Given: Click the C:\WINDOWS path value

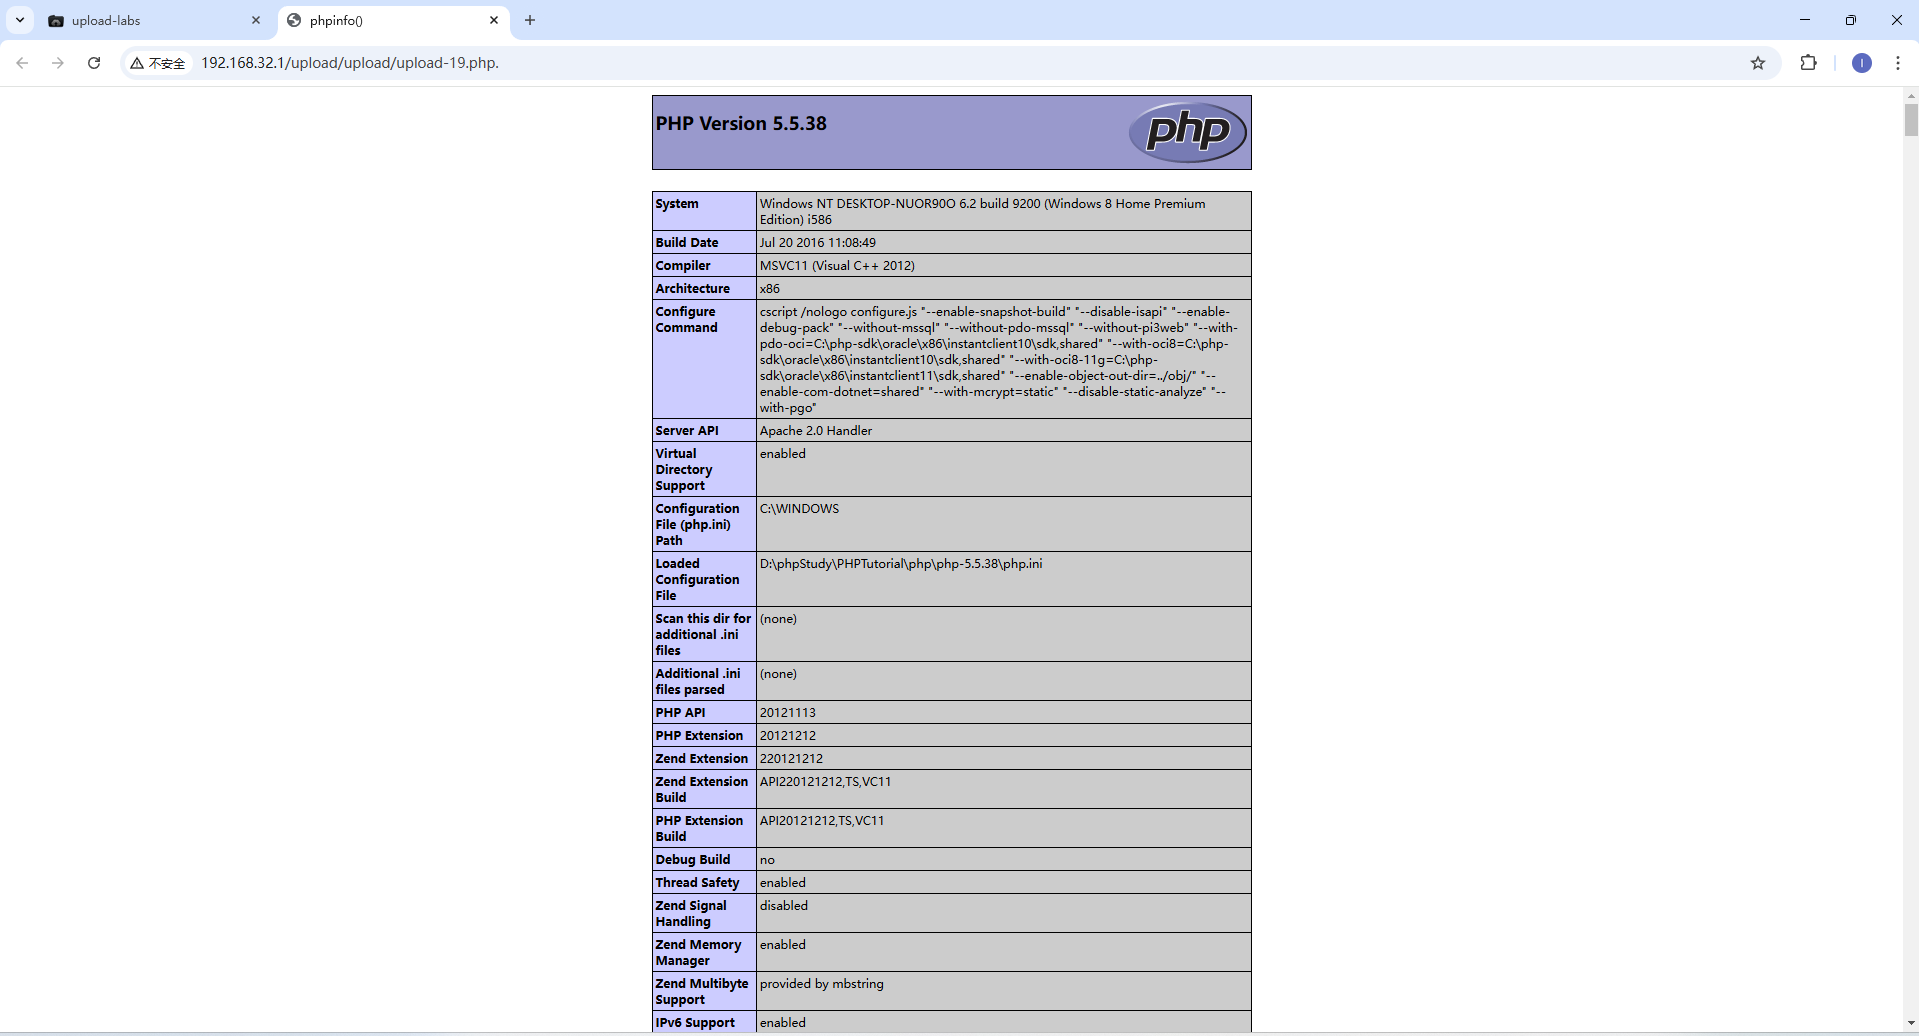Looking at the screenshot, I should pos(799,509).
